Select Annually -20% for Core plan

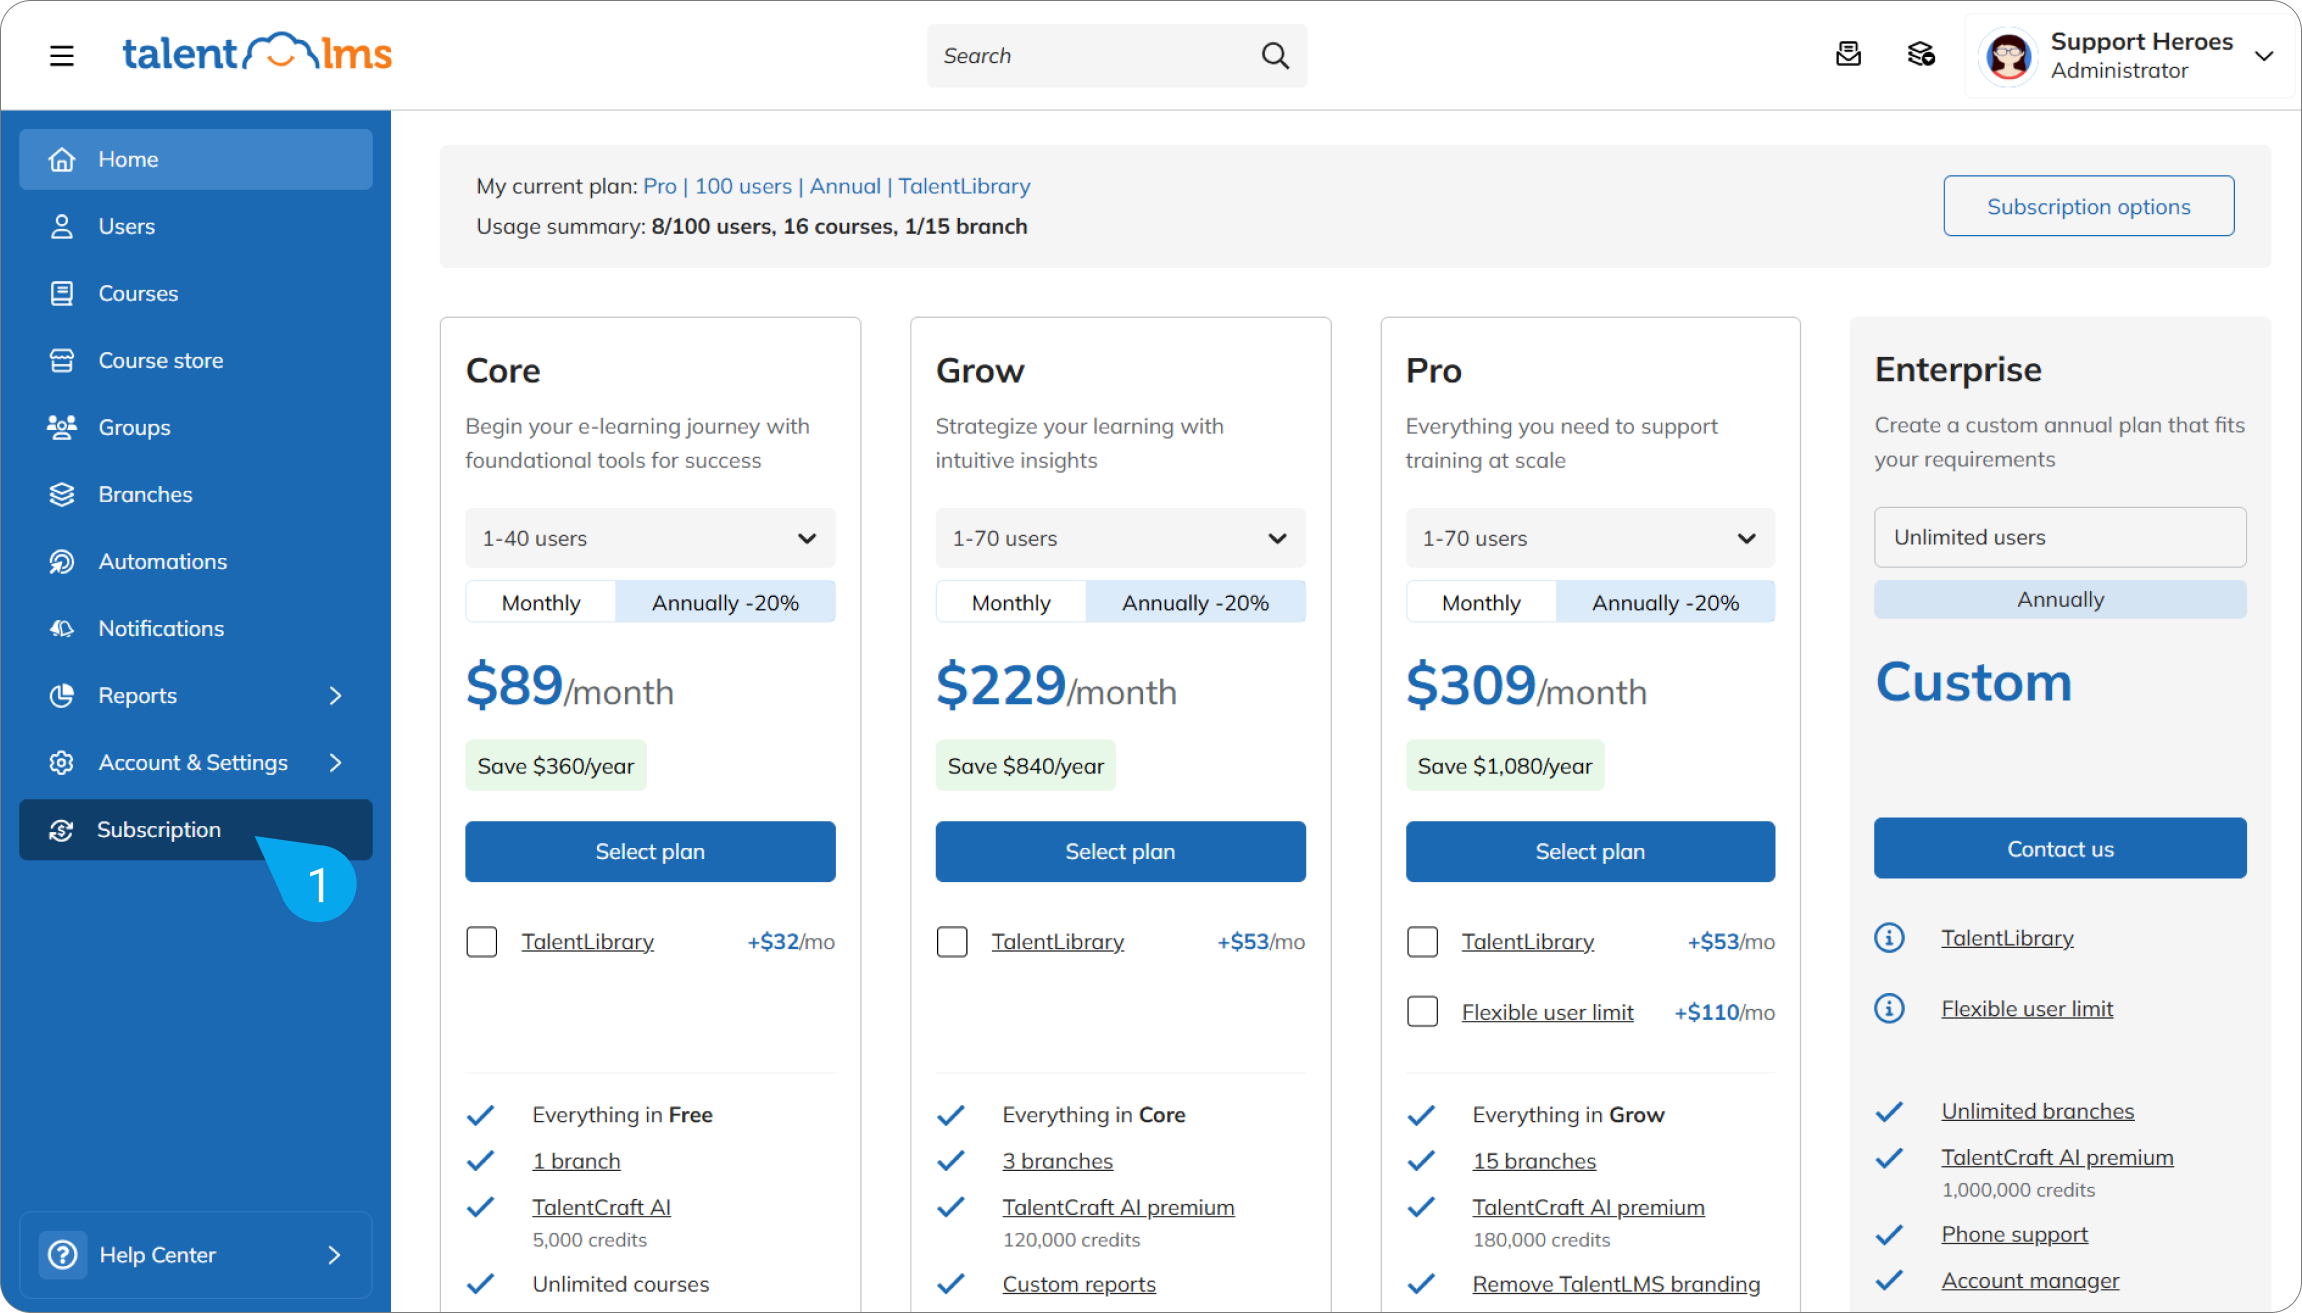click(x=725, y=602)
